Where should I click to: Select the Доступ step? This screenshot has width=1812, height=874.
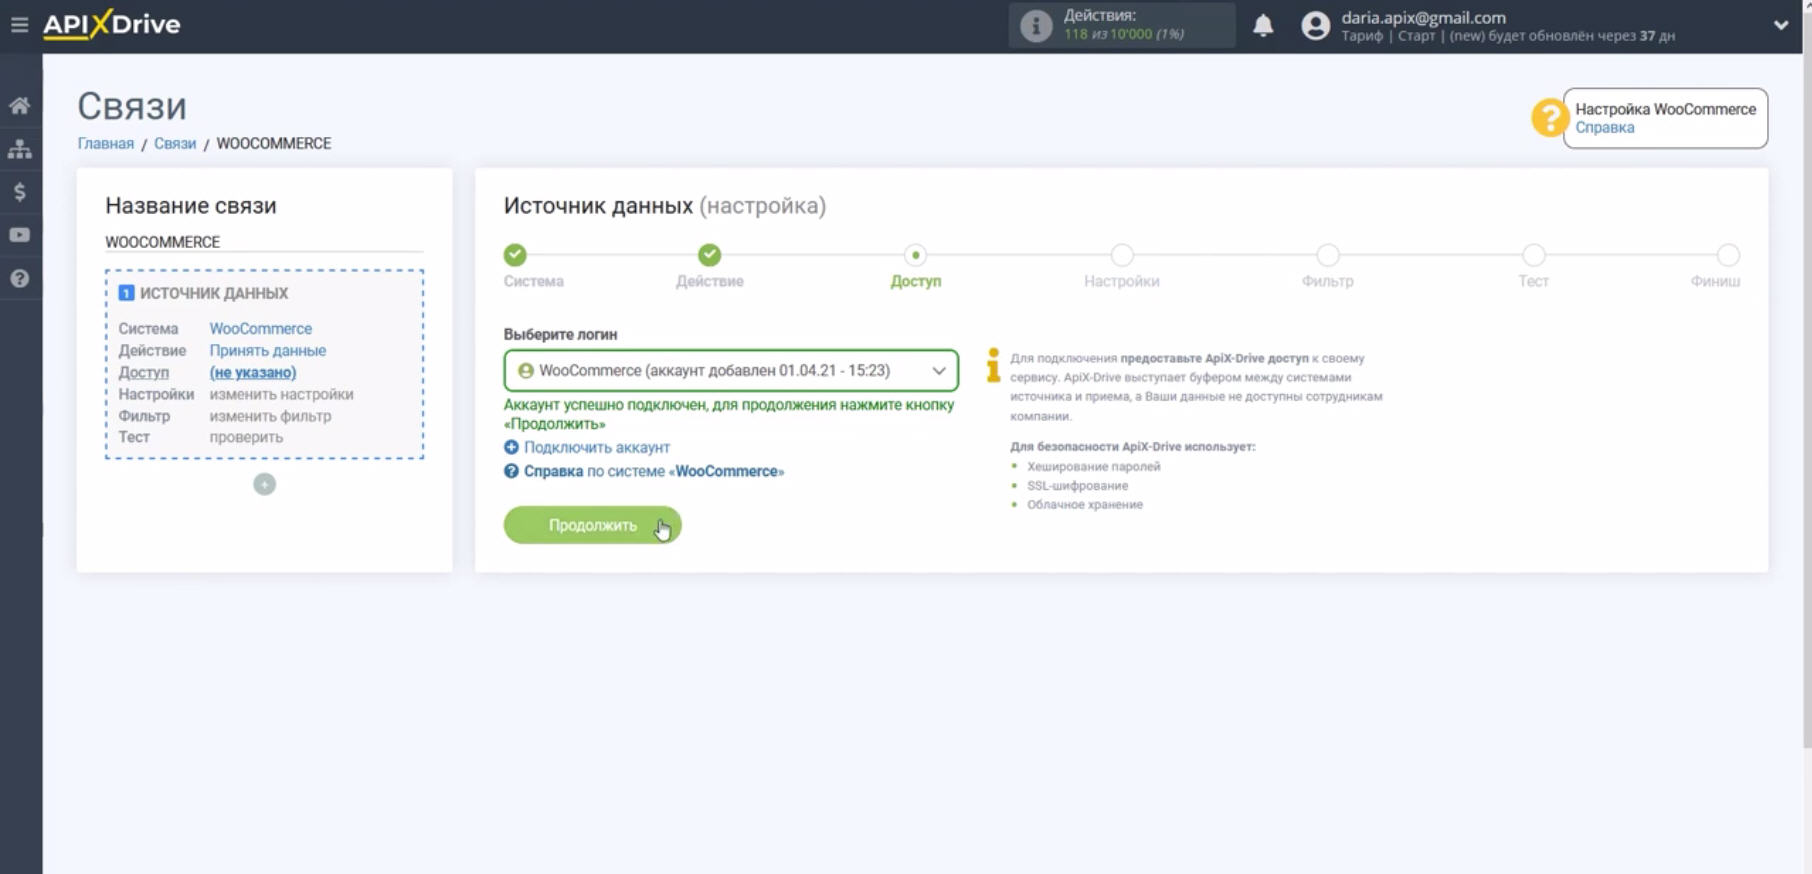pyautogui.click(x=915, y=255)
